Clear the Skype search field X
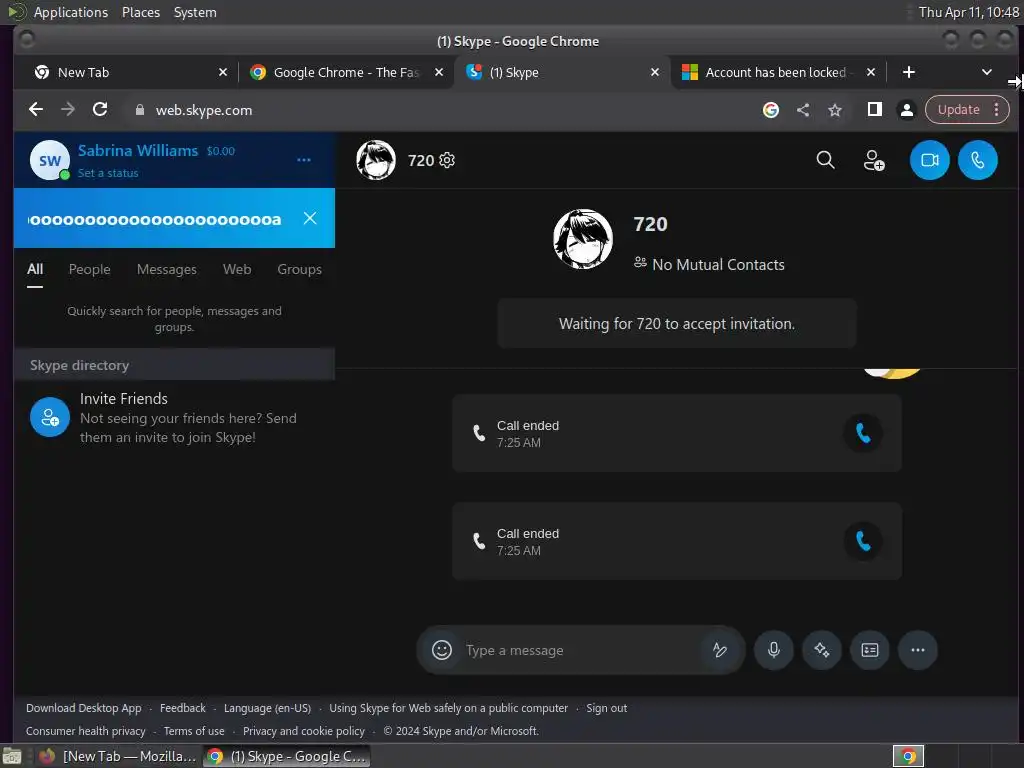1024x768 pixels. (310, 218)
